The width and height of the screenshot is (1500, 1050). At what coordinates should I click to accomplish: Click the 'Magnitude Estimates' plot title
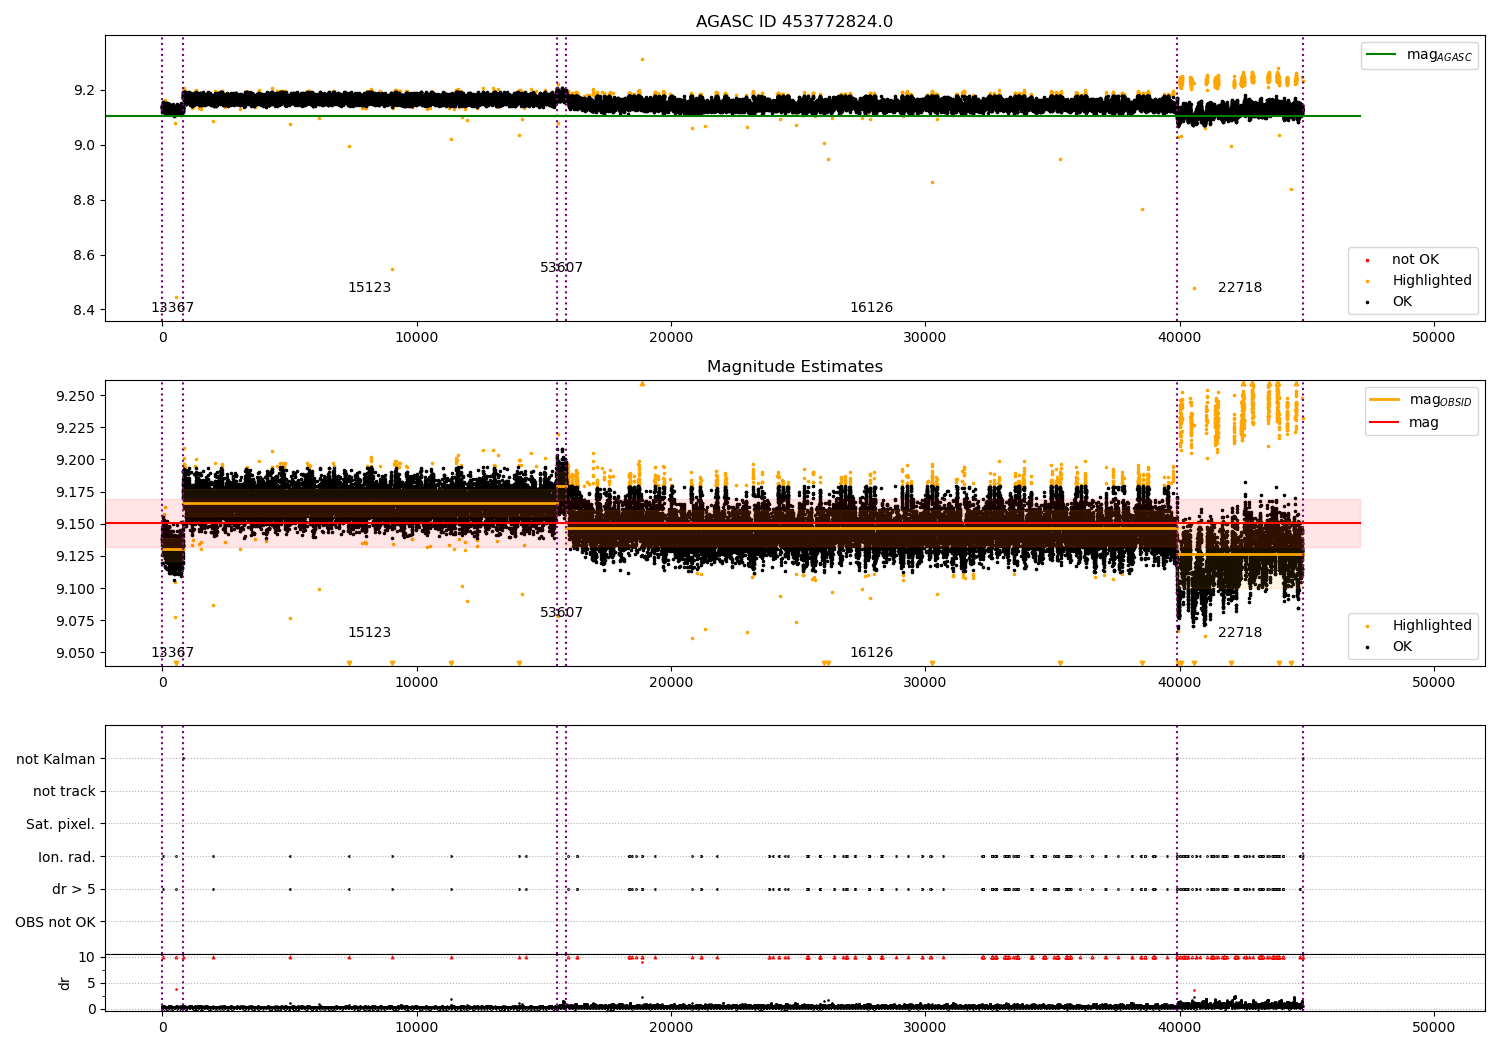[794, 367]
